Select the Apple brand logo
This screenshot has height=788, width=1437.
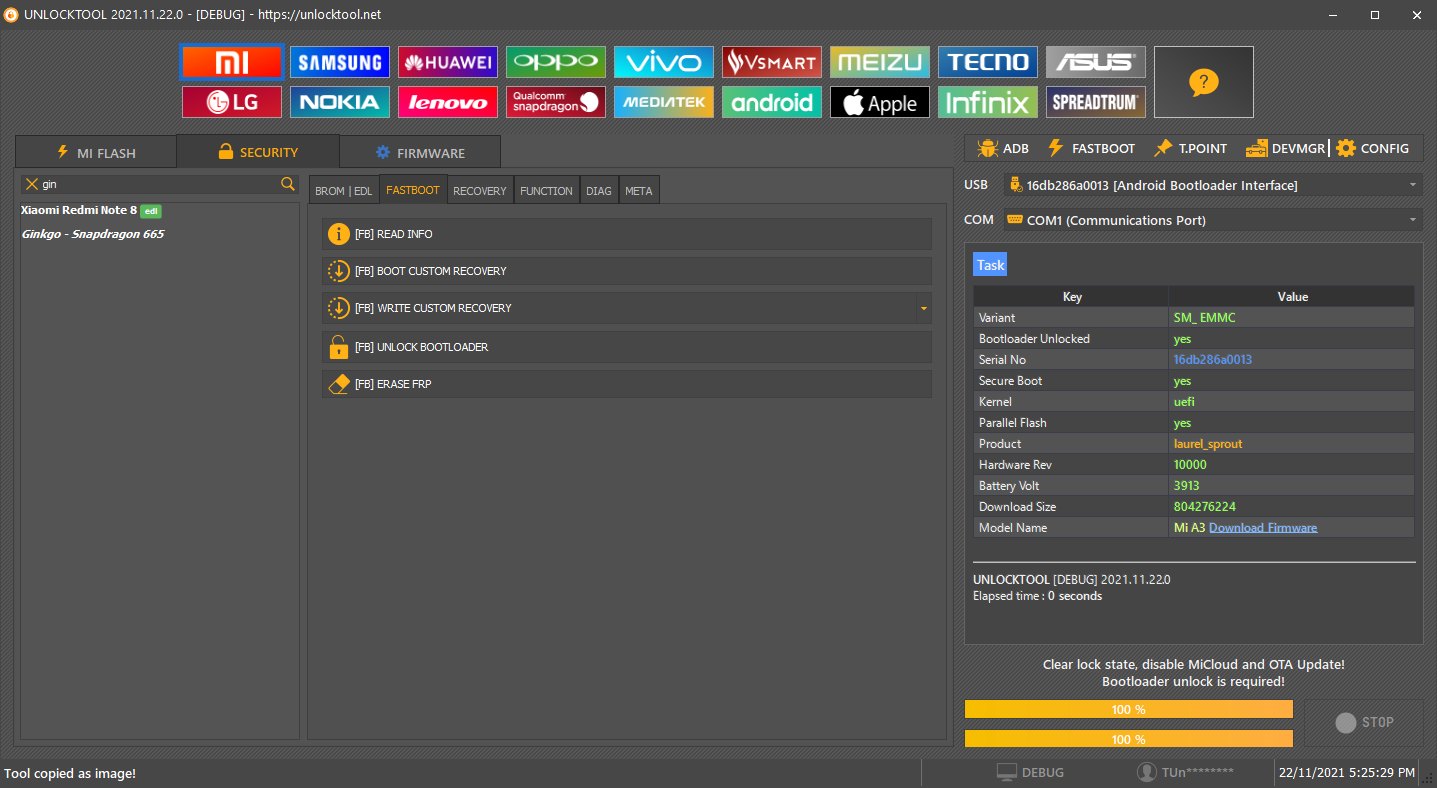pos(880,102)
